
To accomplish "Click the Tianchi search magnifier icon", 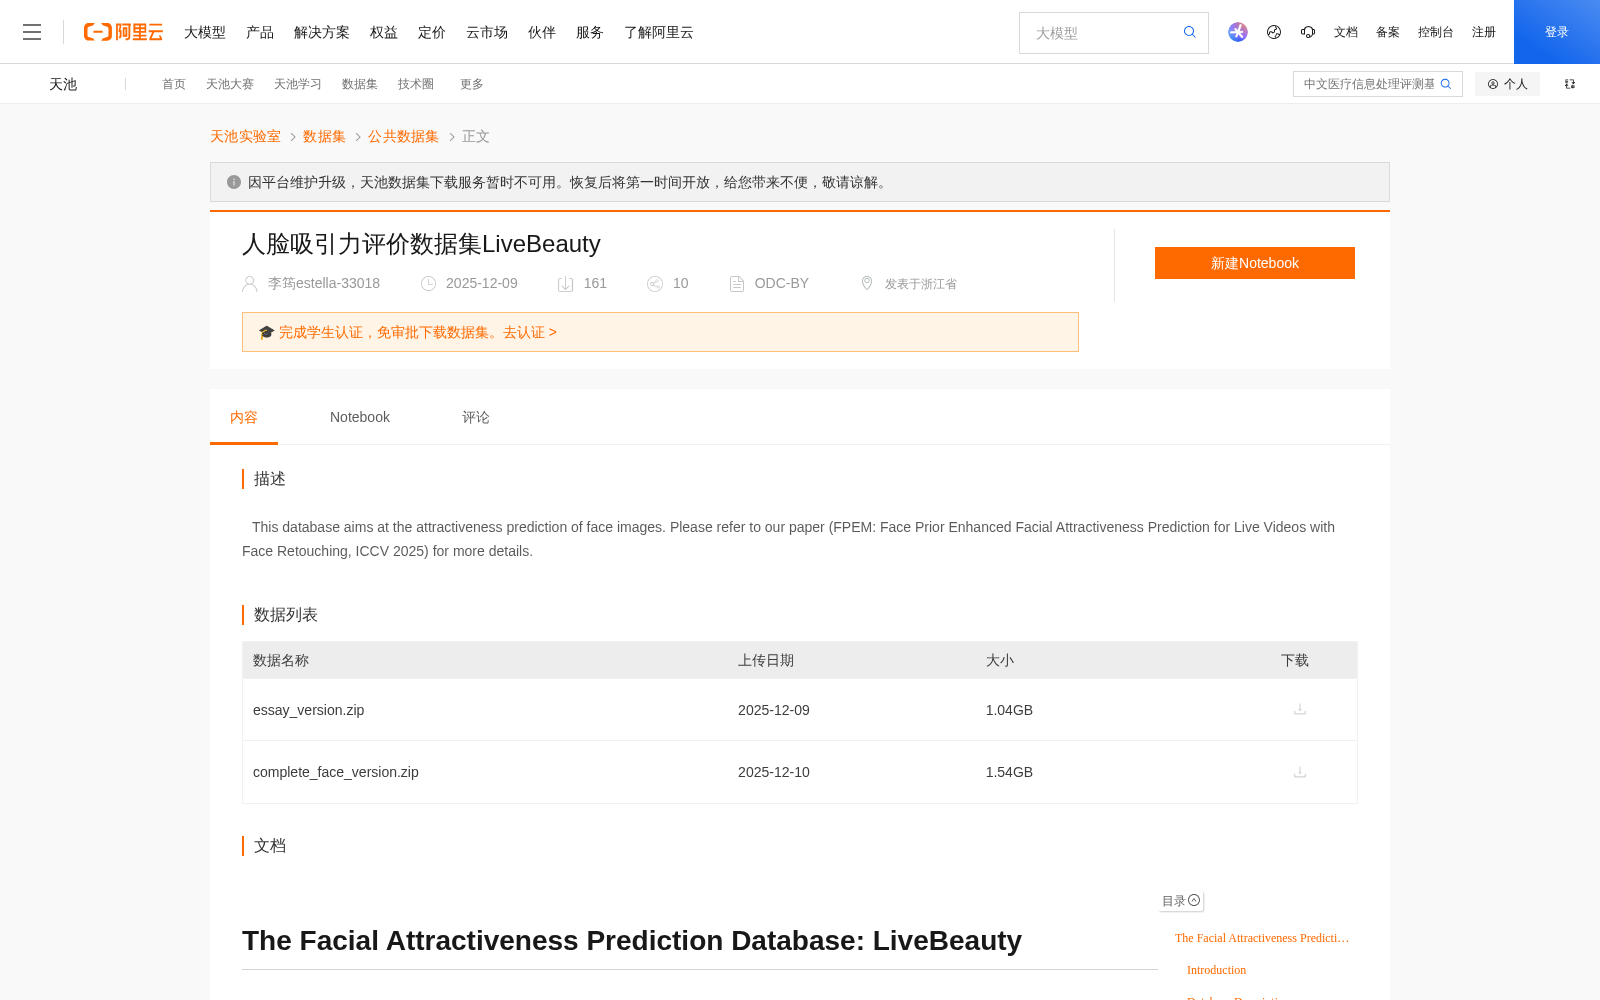I will [1446, 84].
